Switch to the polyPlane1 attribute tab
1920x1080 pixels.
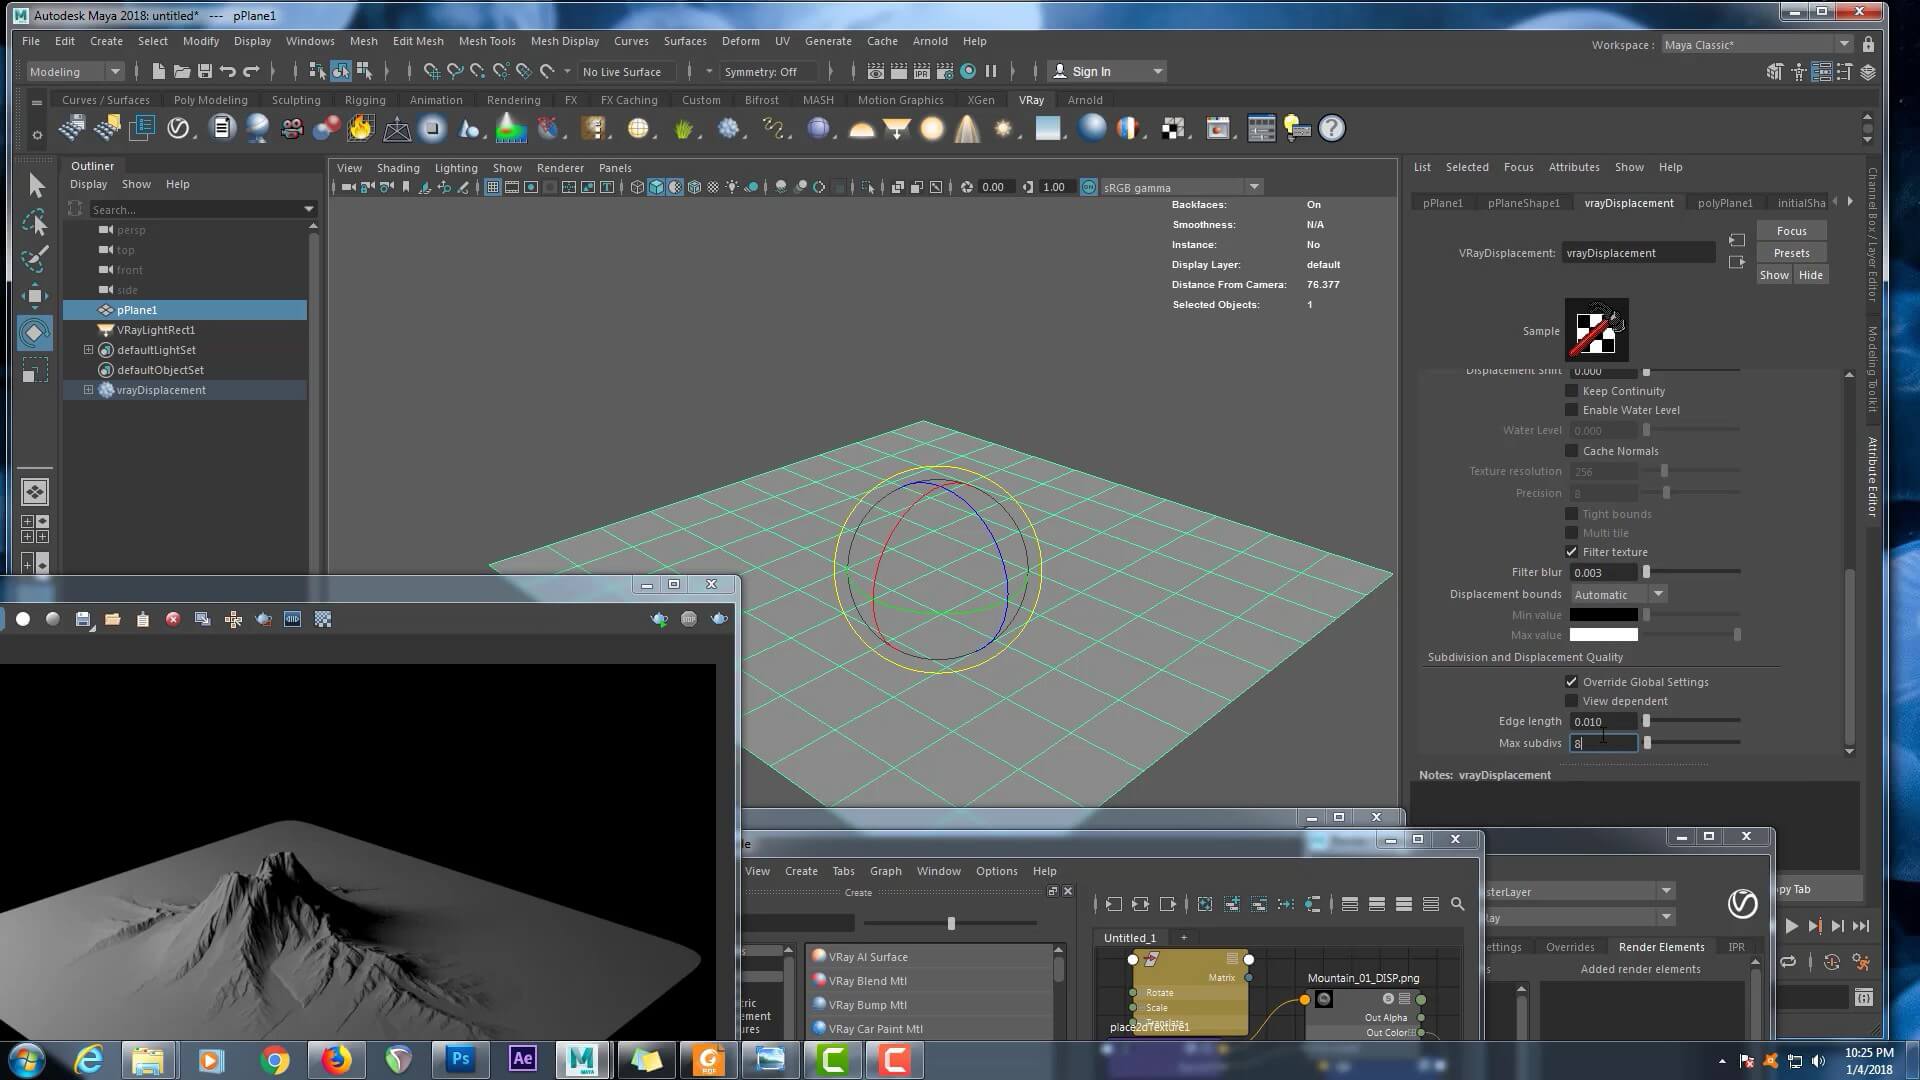coord(1724,203)
